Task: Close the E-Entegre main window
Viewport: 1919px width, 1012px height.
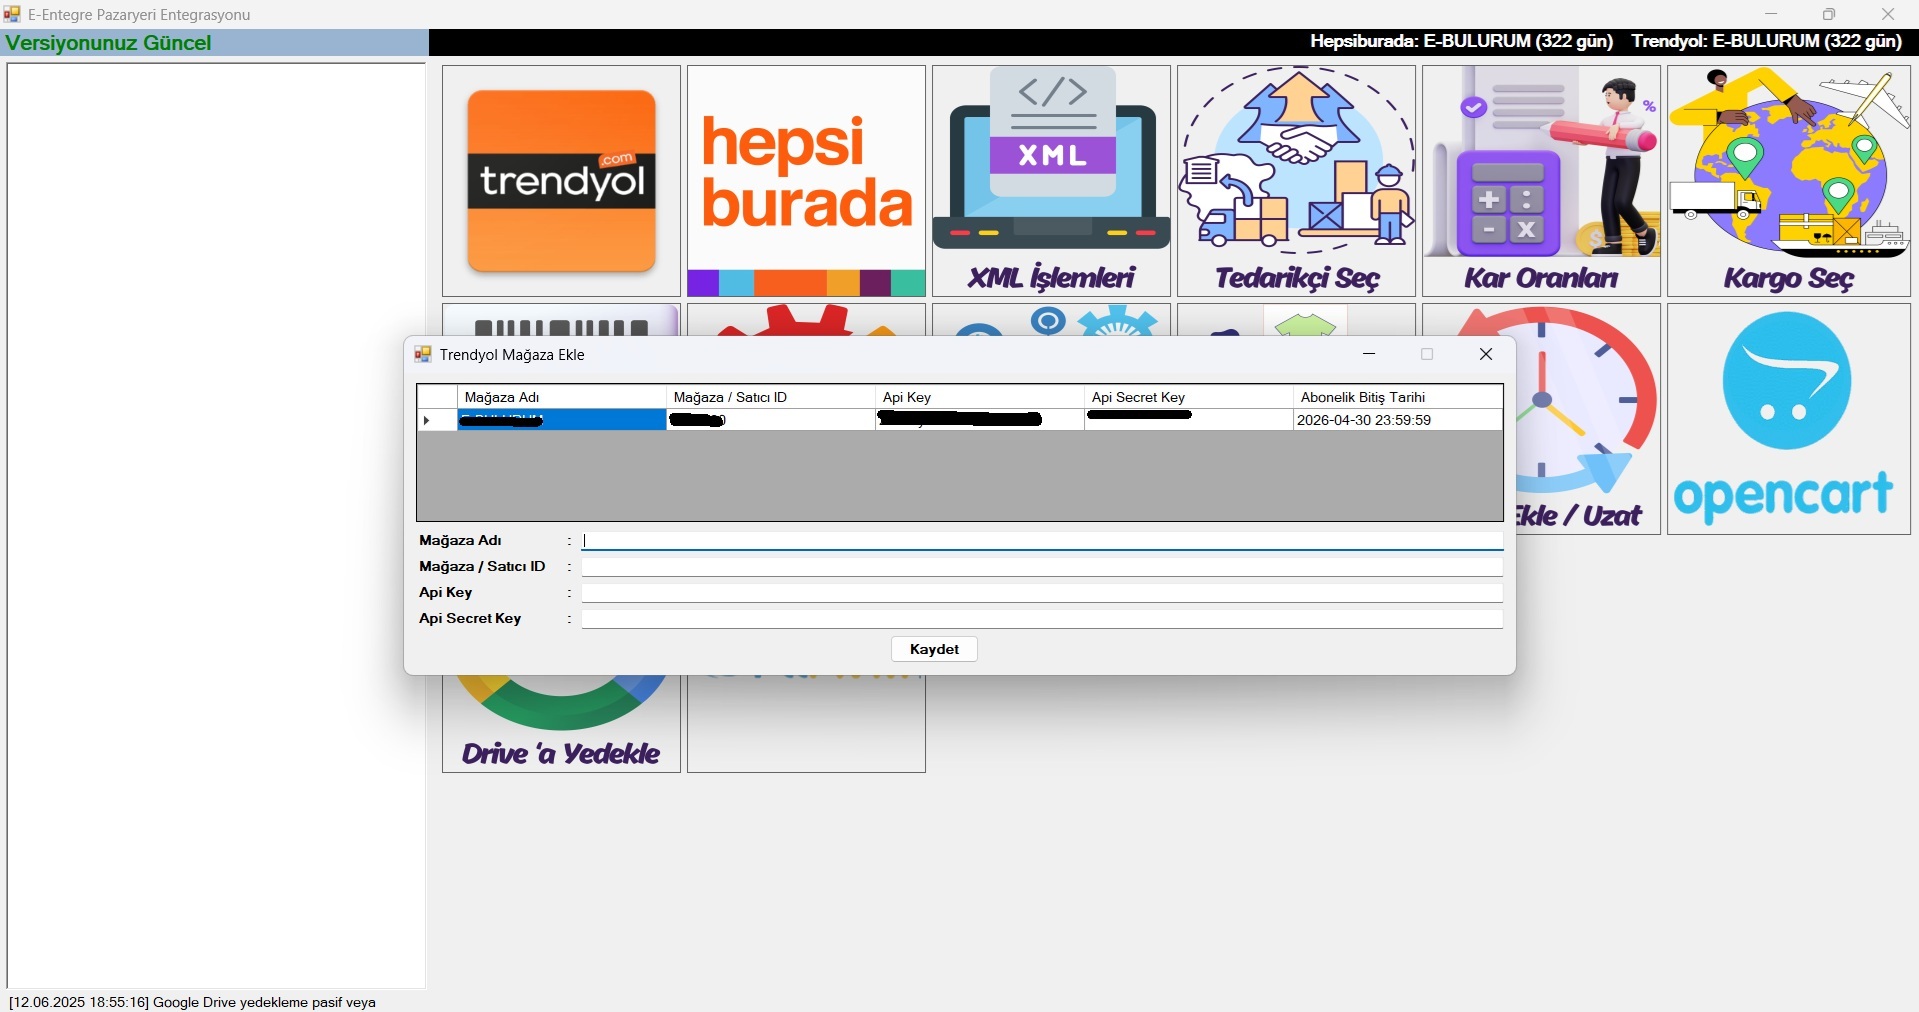Action: 1888,14
